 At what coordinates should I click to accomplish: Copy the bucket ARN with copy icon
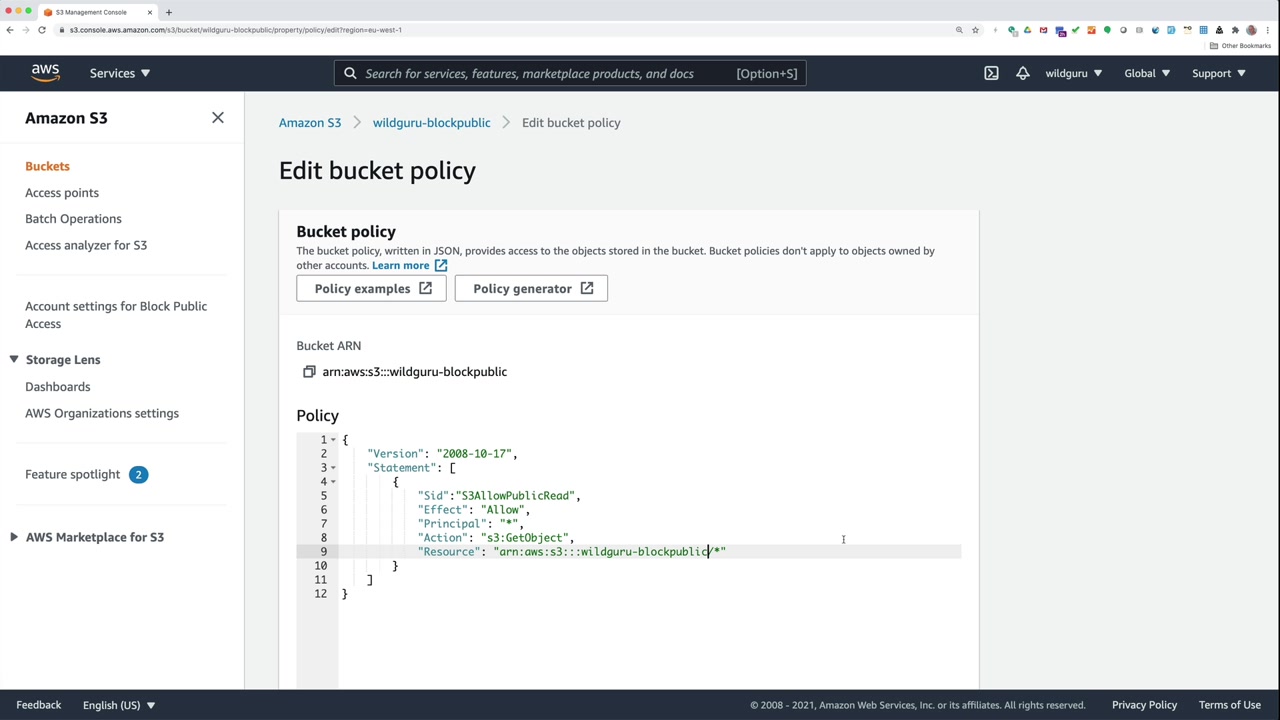coord(309,372)
